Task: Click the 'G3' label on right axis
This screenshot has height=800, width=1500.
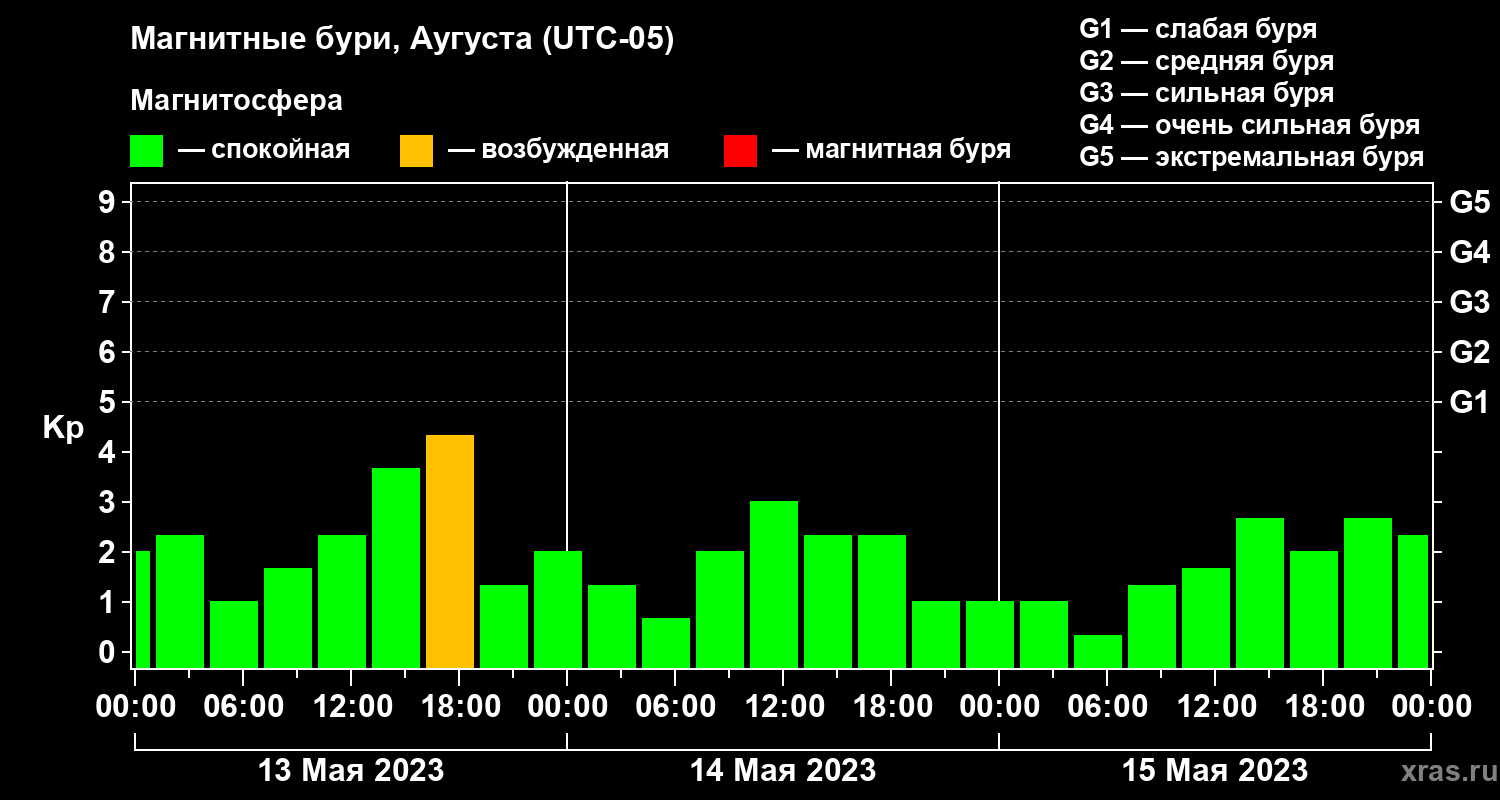Action: click(1469, 302)
